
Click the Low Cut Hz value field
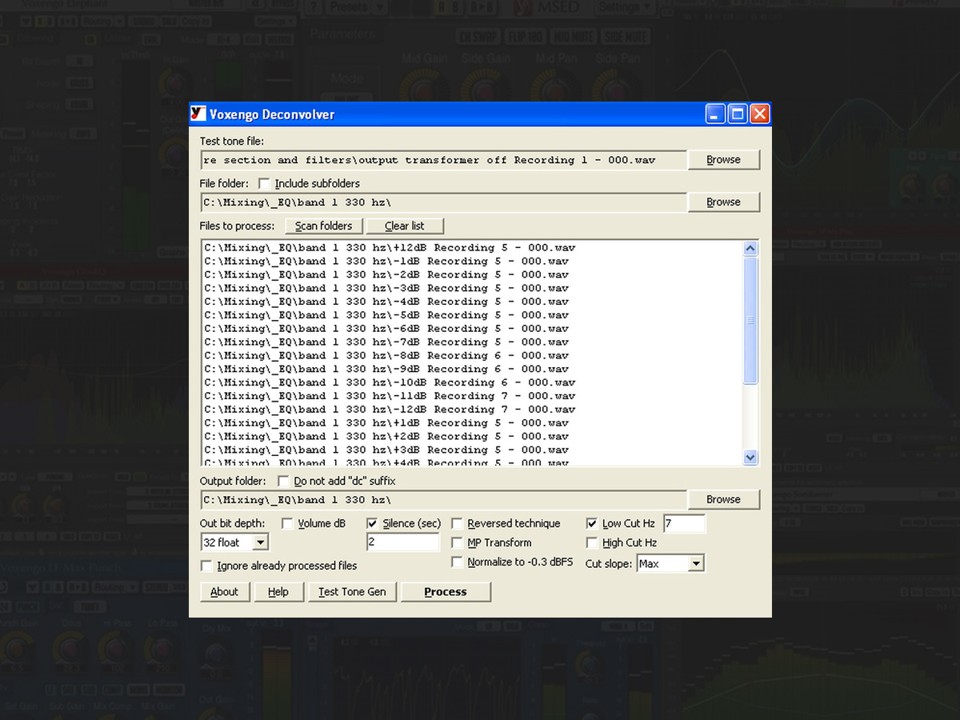tap(684, 523)
